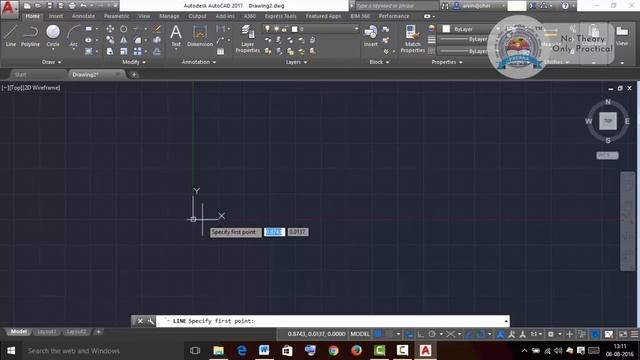The image size is (640, 360).
Task: Switch to the Output ribbon tab
Action: (197, 16)
